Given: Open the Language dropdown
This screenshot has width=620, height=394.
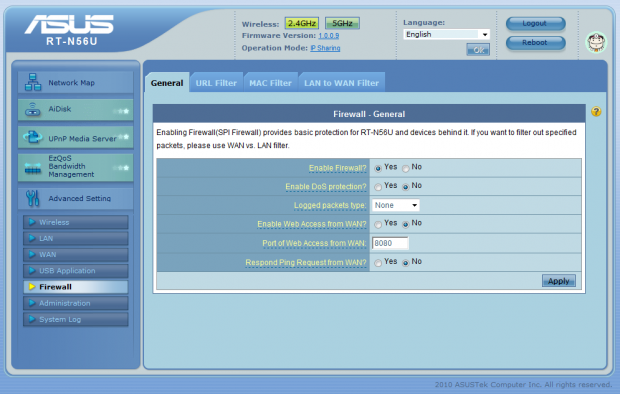Looking at the screenshot, I should coord(446,34).
